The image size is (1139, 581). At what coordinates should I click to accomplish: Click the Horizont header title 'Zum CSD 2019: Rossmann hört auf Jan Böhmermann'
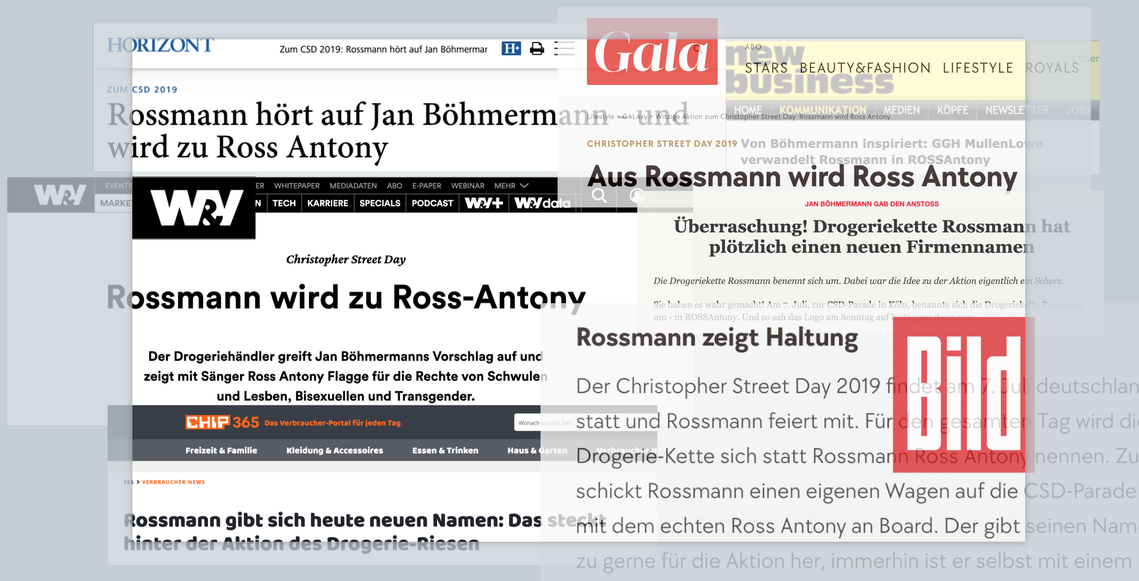(x=384, y=49)
